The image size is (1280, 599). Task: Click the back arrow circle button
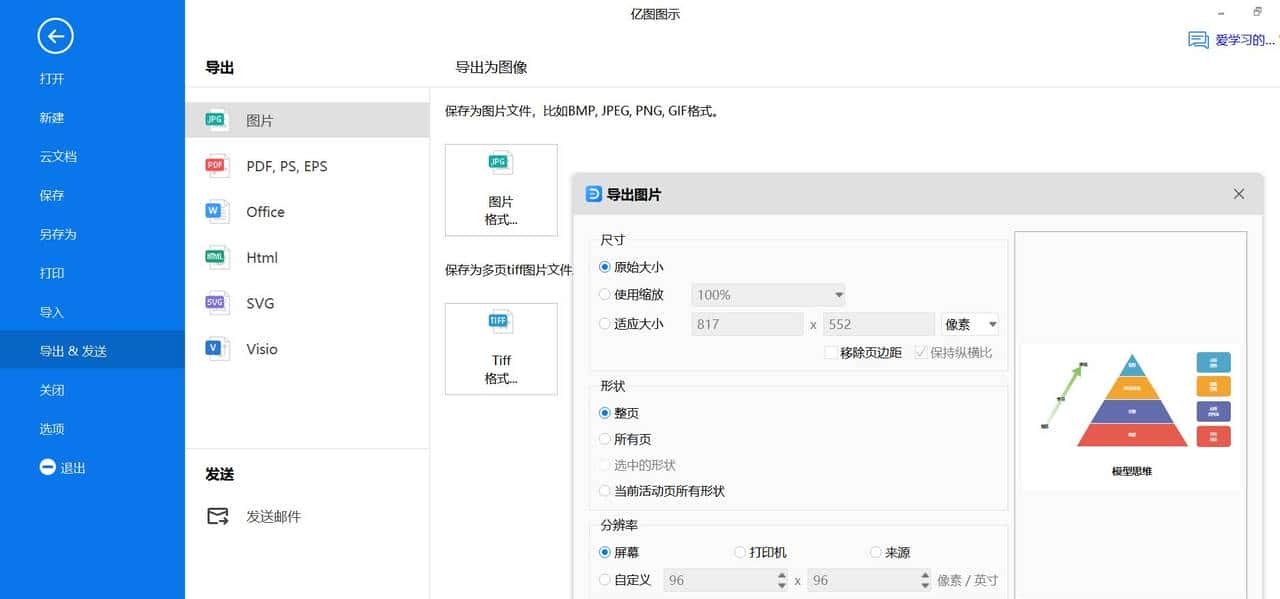(x=53, y=35)
